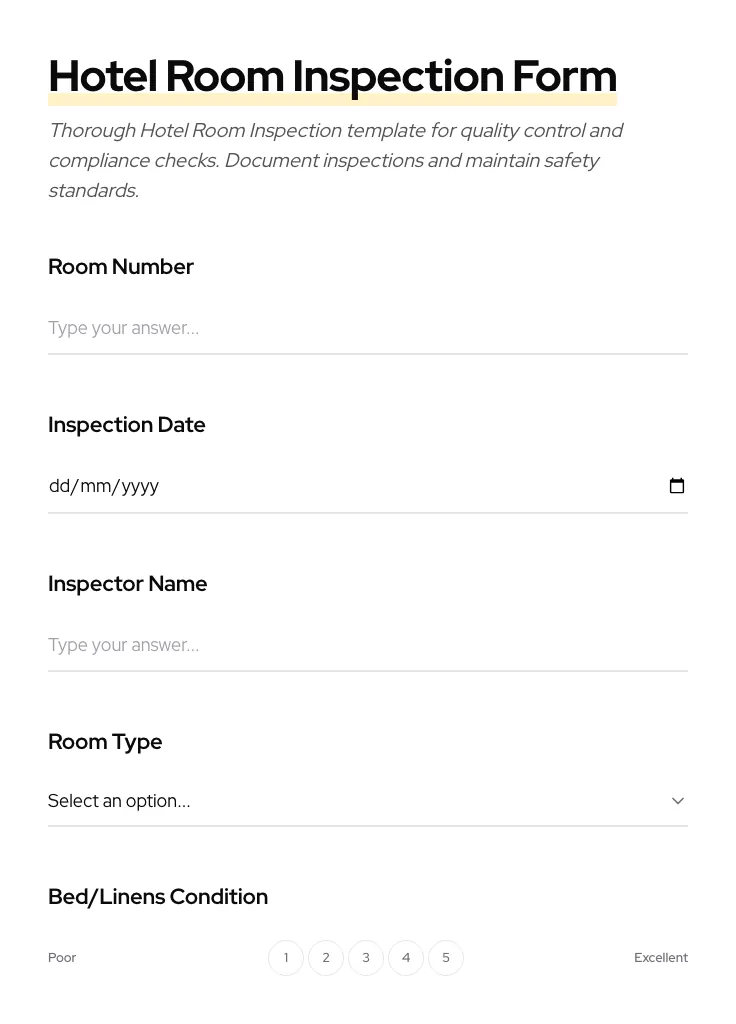Open the "Select an option..." Room Type dropdown

click(x=300, y=800)
